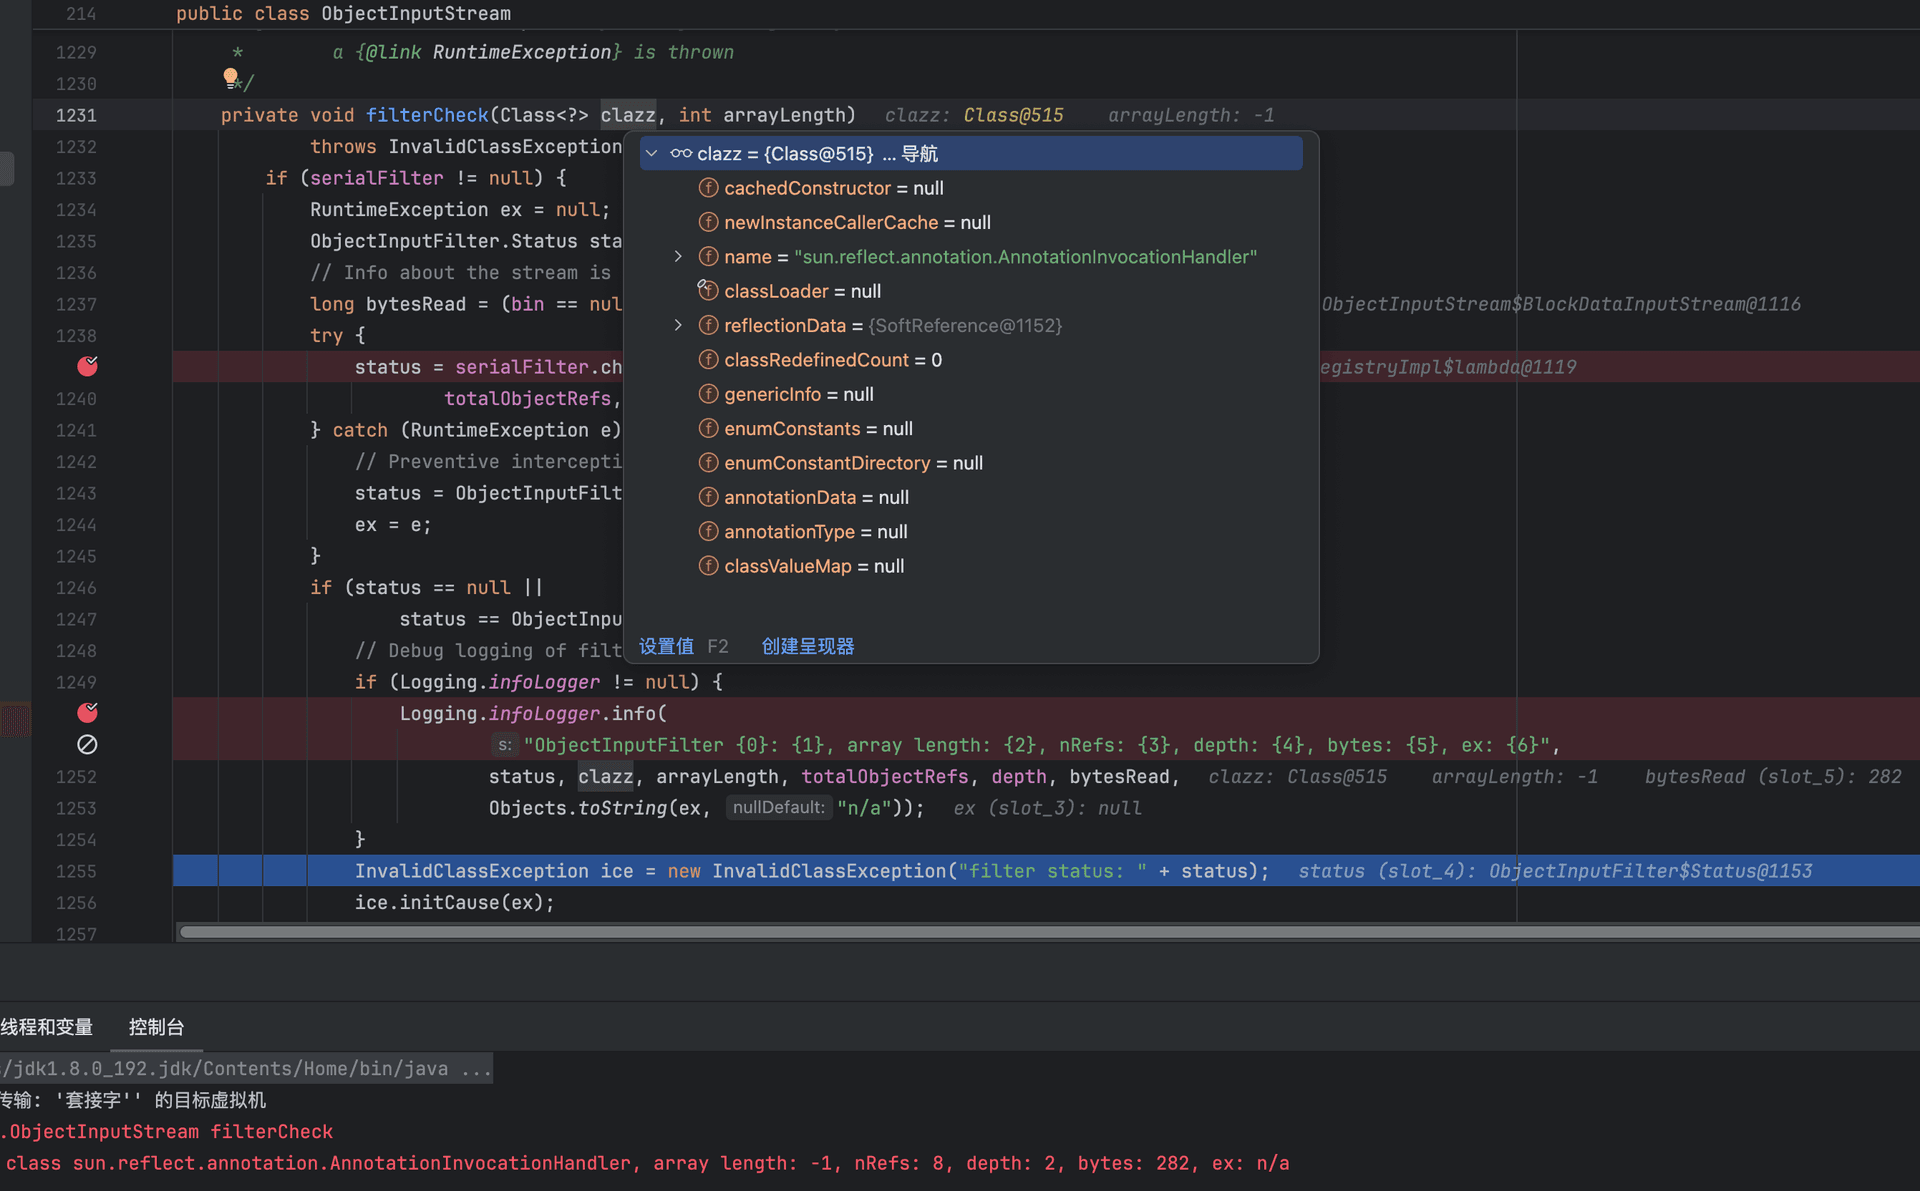Click the classValueMap field icon

[x=708, y=566]
